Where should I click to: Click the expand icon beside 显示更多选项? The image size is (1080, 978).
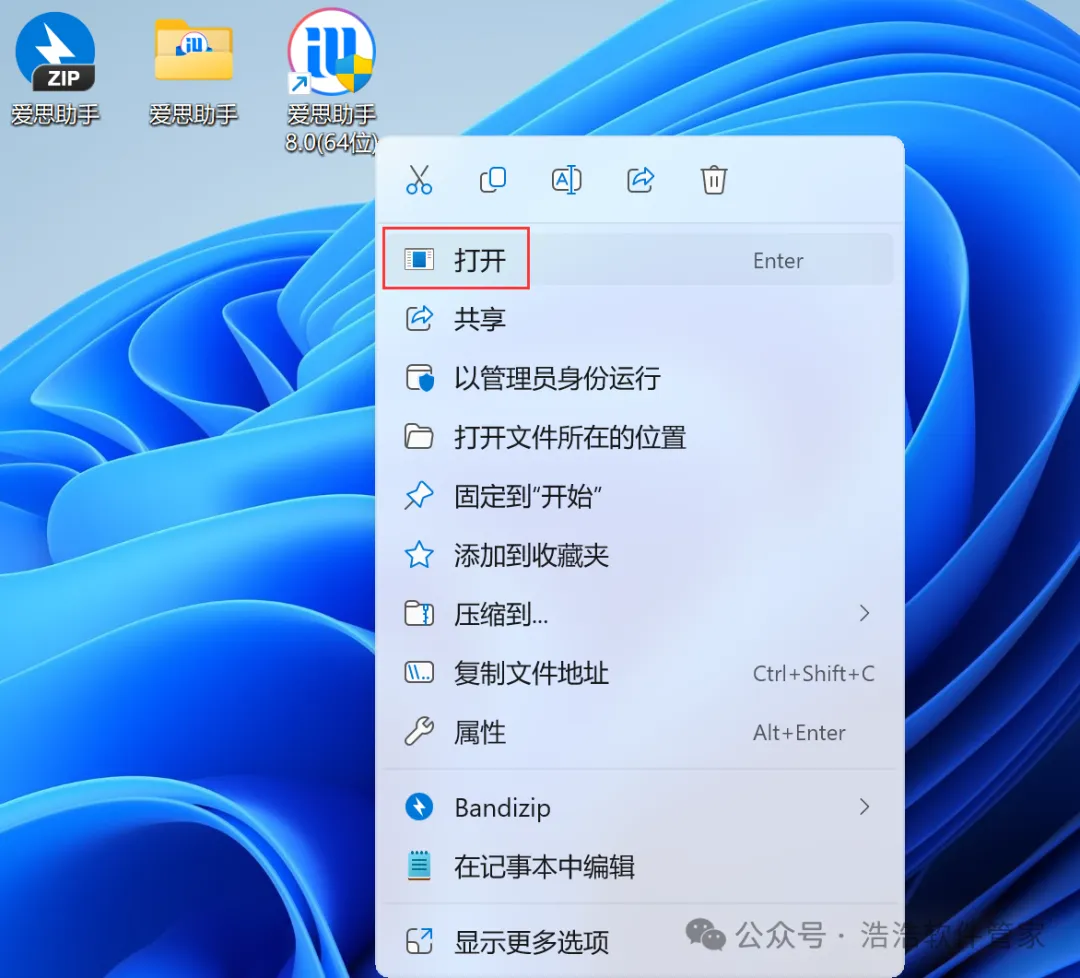click(419, 941)
